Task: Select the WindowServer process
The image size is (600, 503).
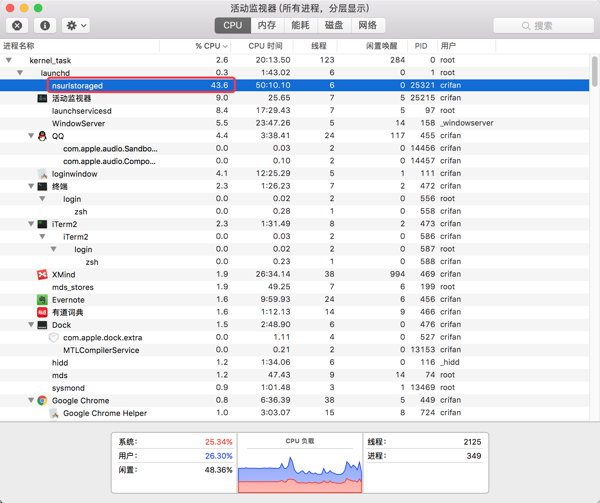Action: (x=294, y=123)
